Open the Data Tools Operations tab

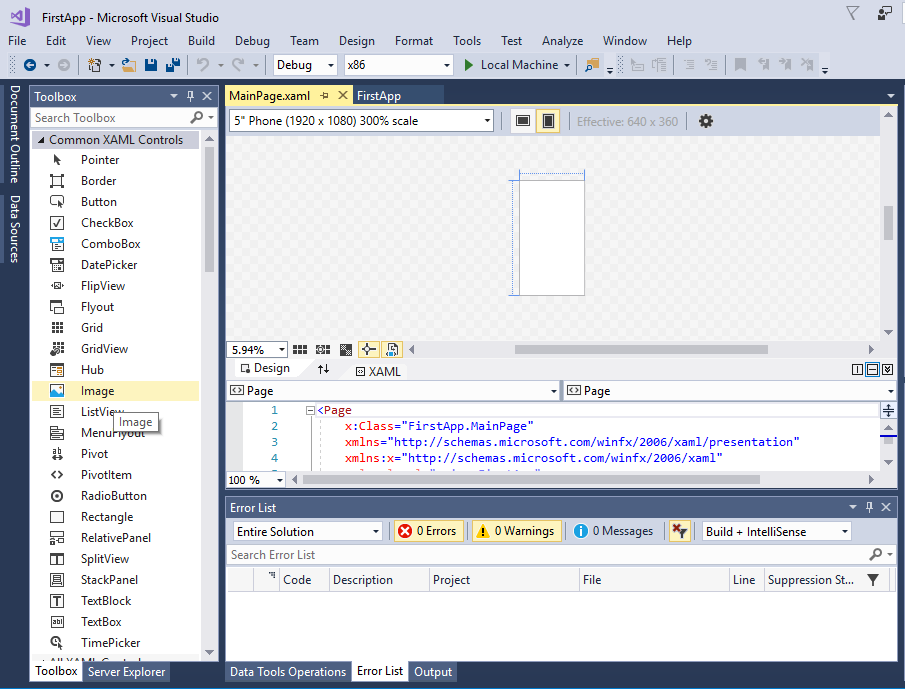[287, 672]
